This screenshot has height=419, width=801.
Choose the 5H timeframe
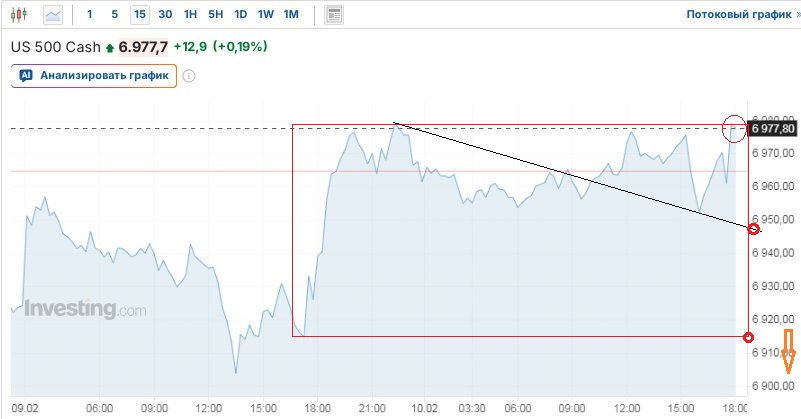coord(216,15)
